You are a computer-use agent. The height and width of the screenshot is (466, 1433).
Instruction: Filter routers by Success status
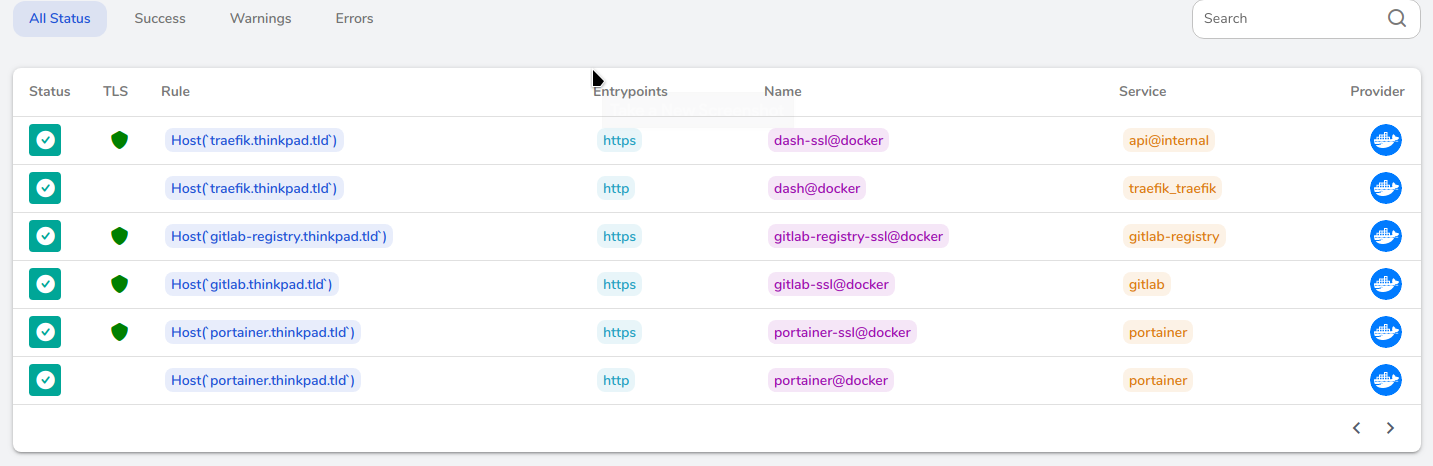pyautogui.click(x=160, y=19)
